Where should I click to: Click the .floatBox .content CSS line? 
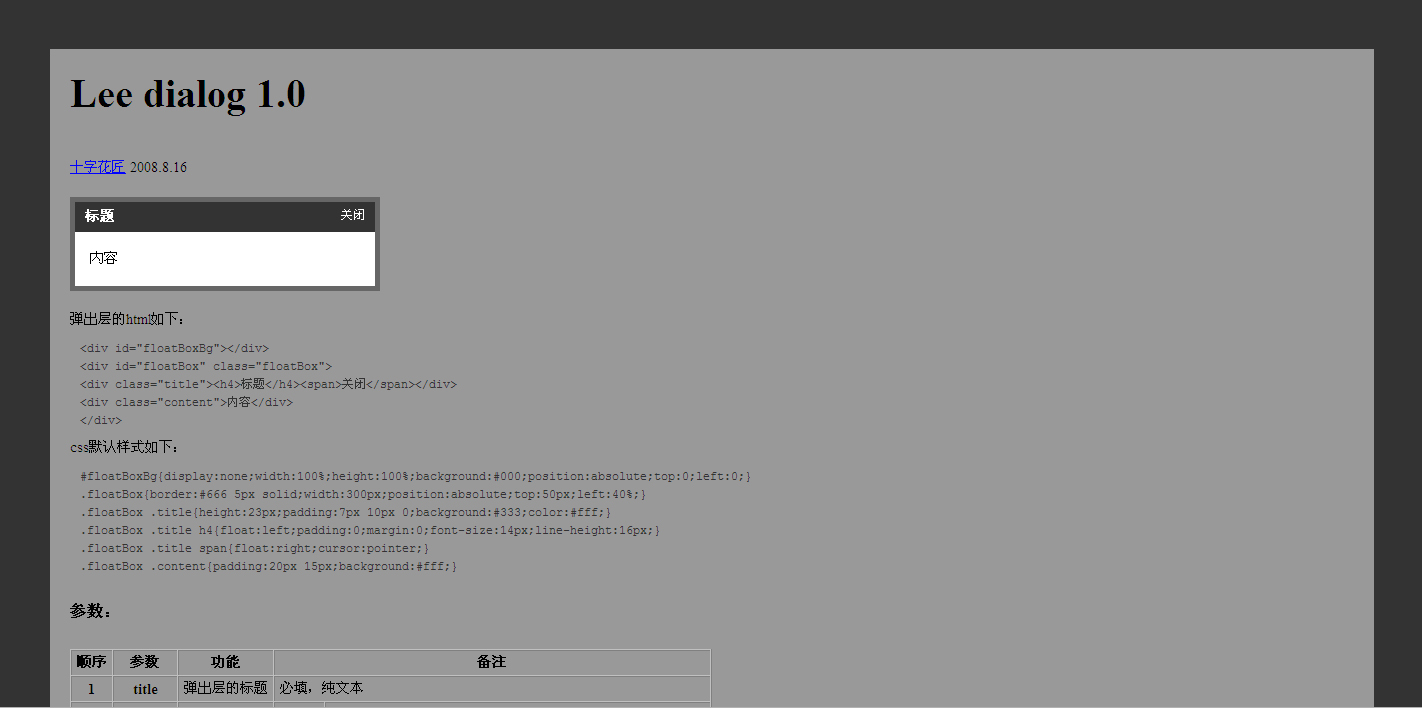[x=268, y=567]
